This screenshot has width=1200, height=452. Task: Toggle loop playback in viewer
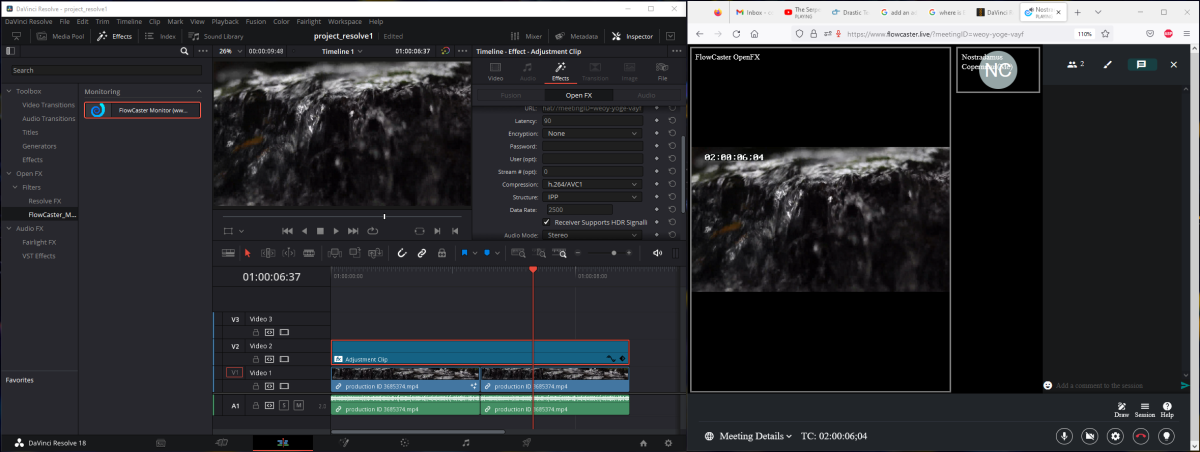tap(372, 231)
